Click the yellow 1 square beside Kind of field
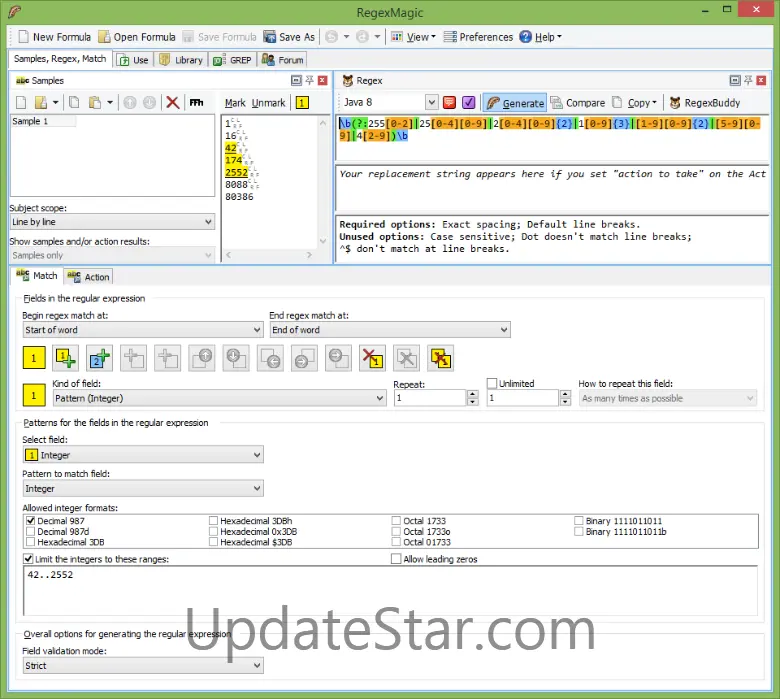 point(34,396)
